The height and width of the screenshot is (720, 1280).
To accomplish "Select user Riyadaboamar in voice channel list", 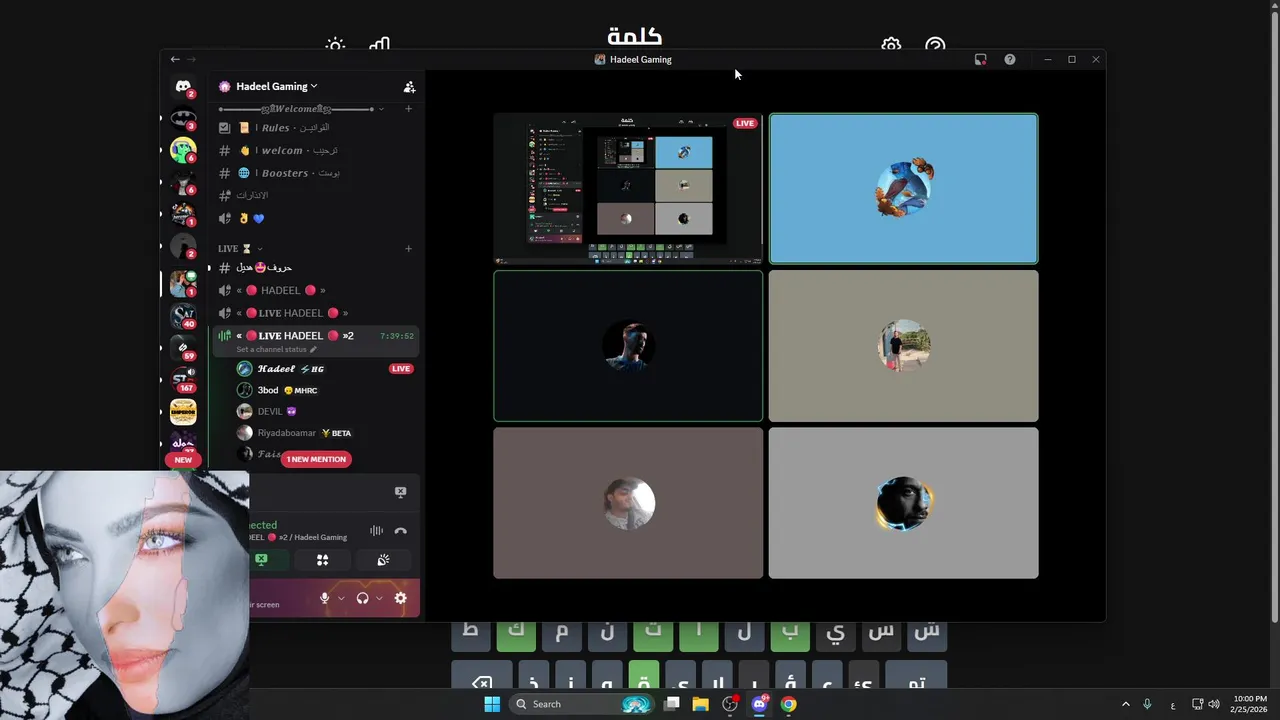I will click(x=325, y=433).
